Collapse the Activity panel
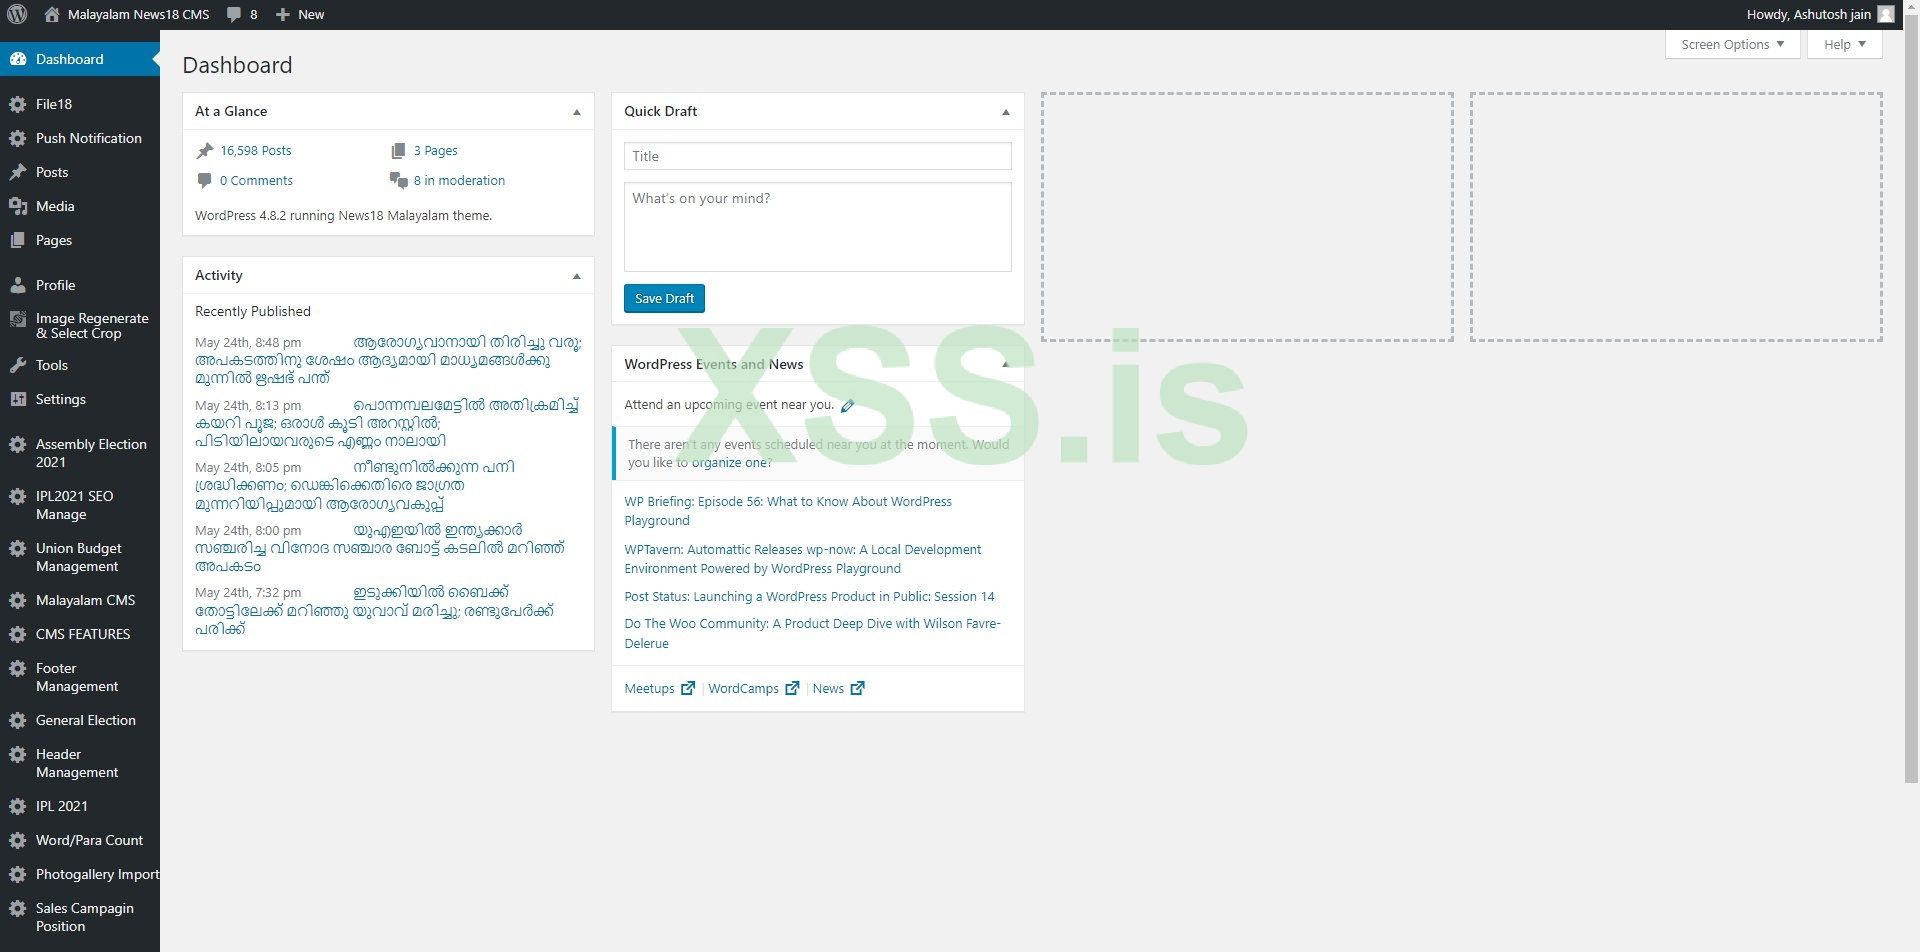 pos(577,276)
